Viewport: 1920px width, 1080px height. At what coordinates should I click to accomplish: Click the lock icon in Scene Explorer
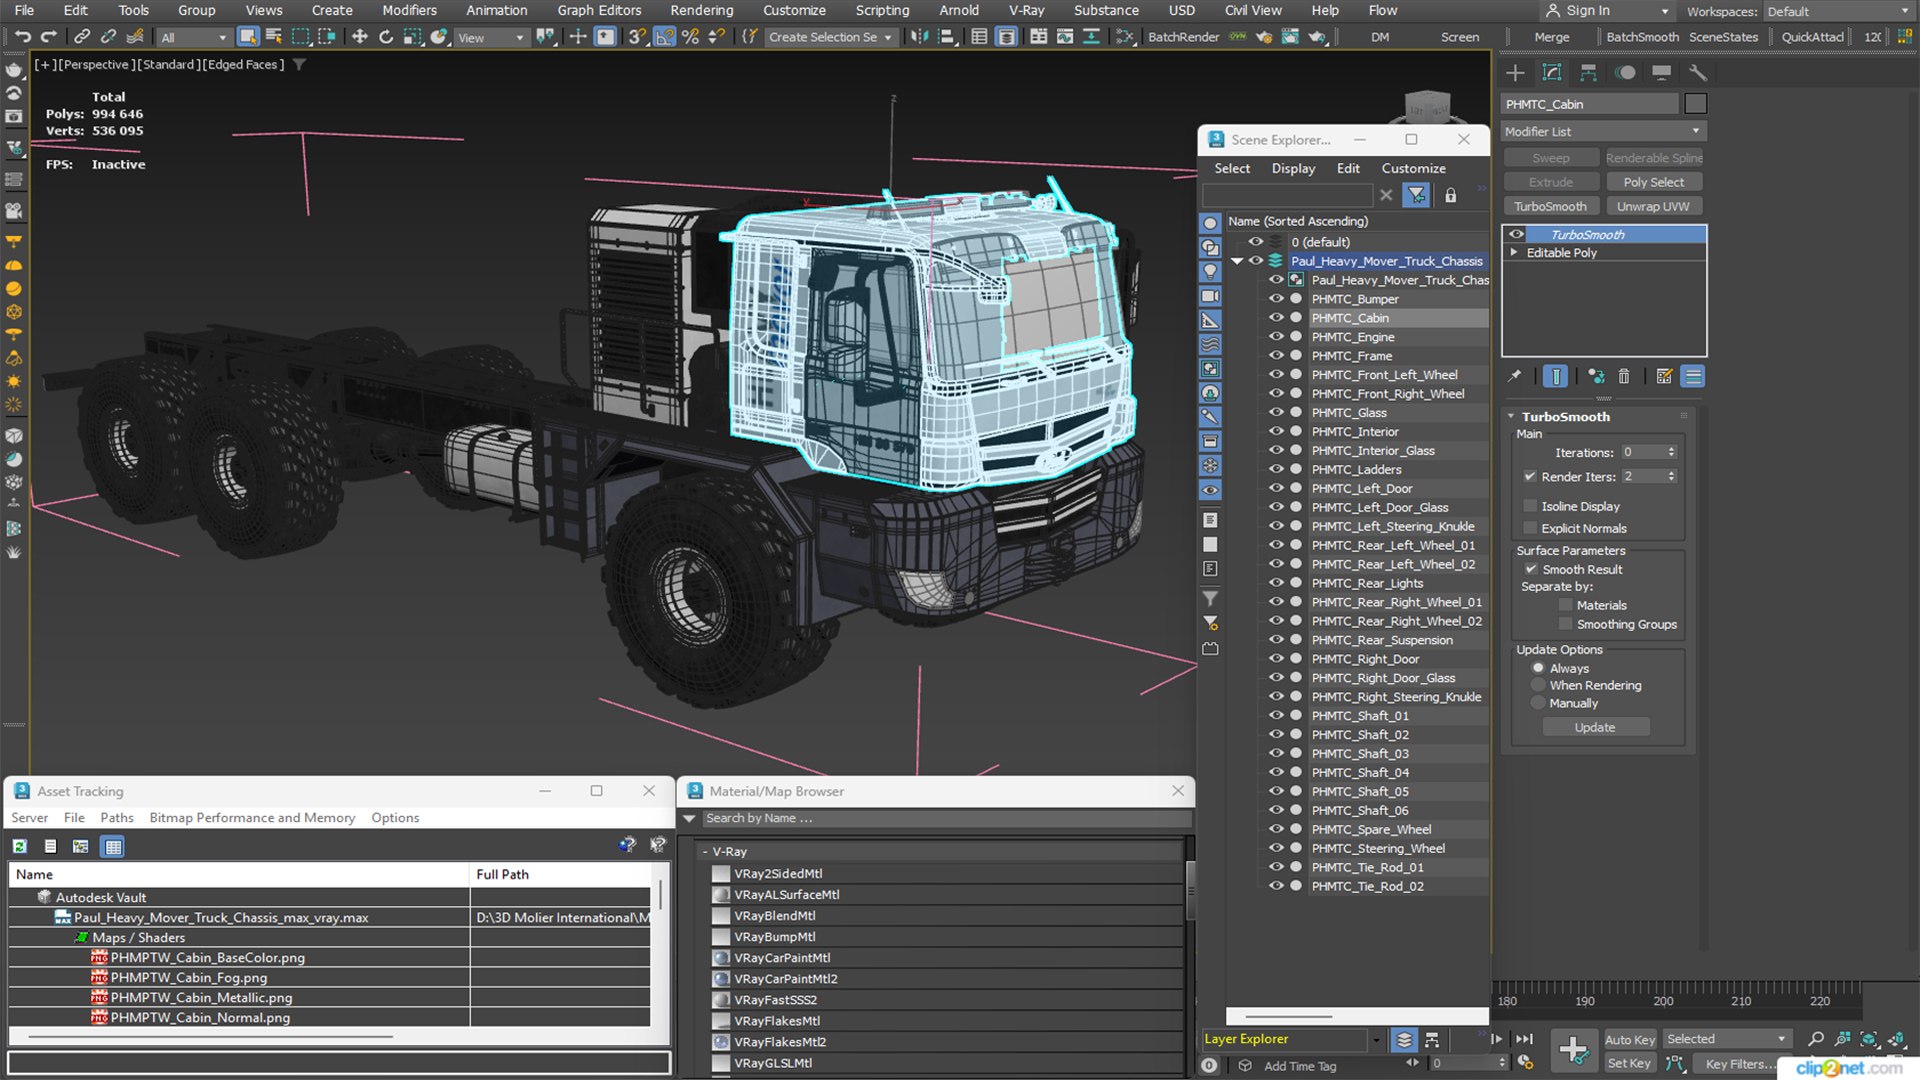click(x=1450, y=195)
